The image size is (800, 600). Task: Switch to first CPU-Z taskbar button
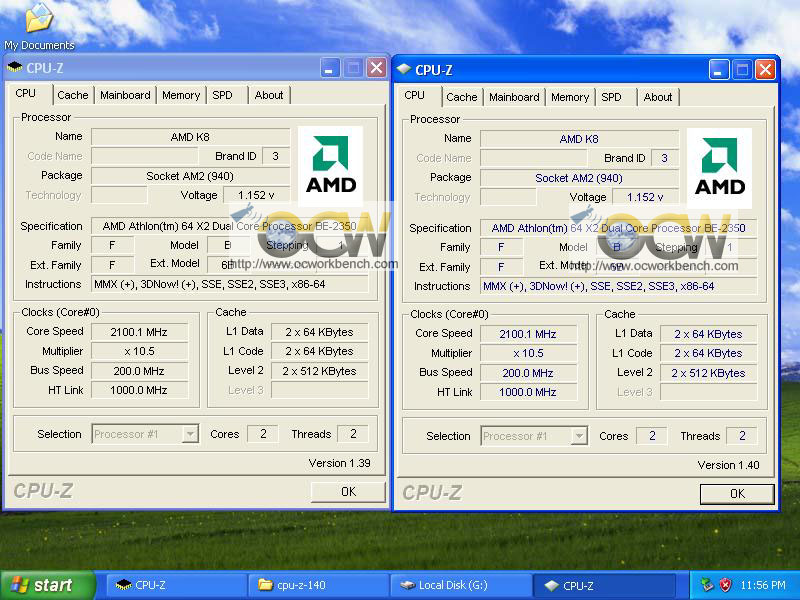[177, 585]
